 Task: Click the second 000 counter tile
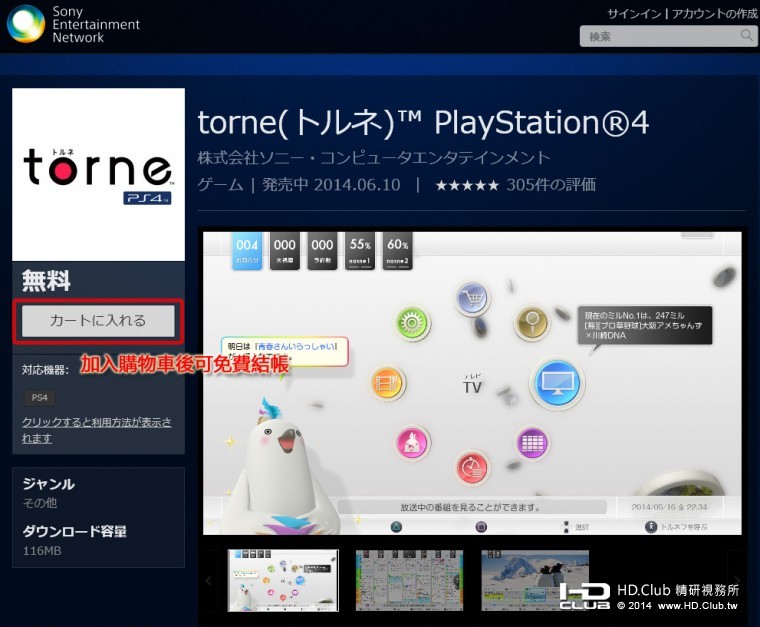click(322, 251)
